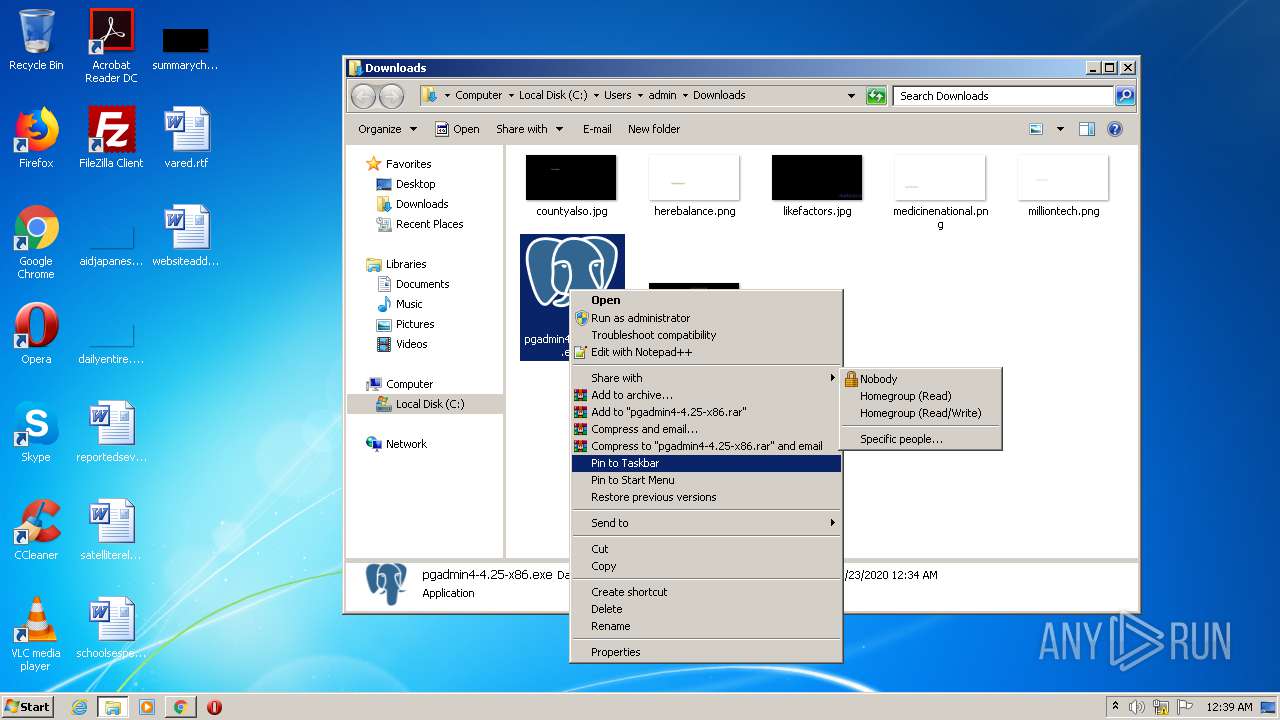1280x720 pixels.
Task: Choose Homegroup (Read/Write) sharing
Action: point(920,413)
